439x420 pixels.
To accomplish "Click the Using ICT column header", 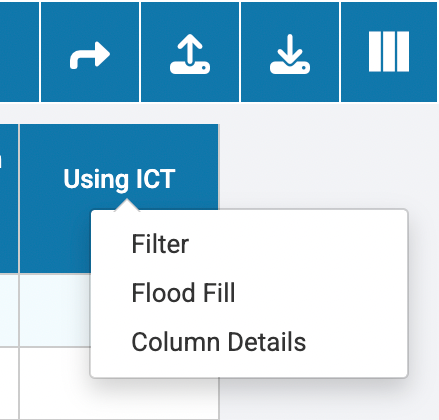I will [x=119, y=179].
